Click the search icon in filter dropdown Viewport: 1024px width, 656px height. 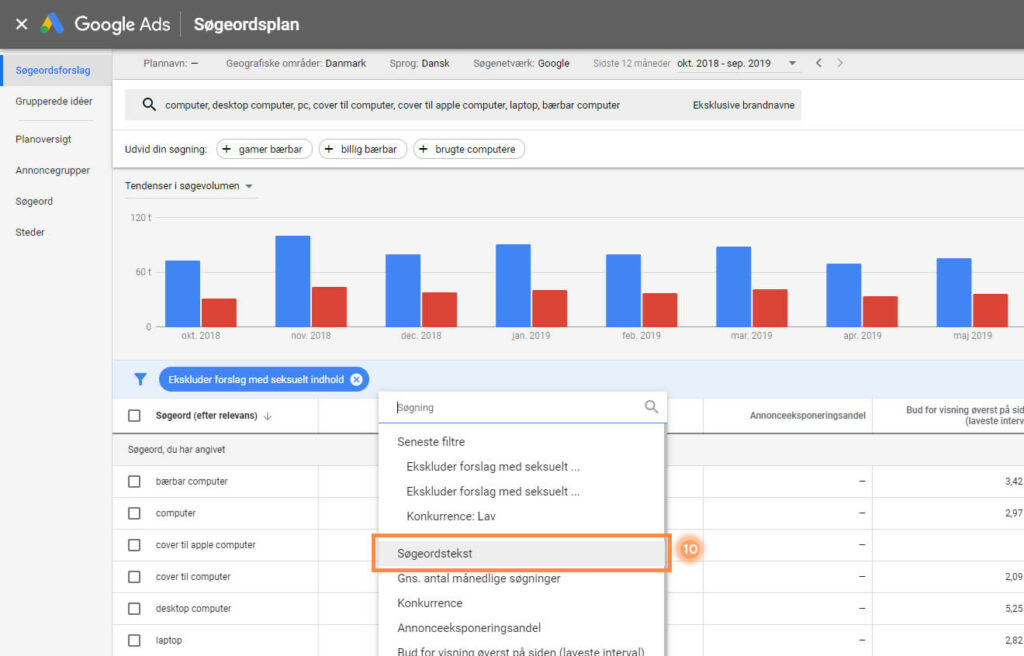point(651,407)
